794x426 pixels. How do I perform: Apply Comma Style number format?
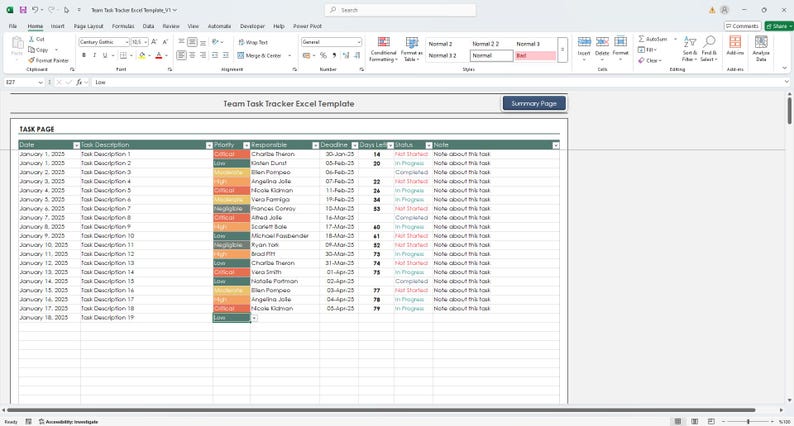(x=334, y=55)
